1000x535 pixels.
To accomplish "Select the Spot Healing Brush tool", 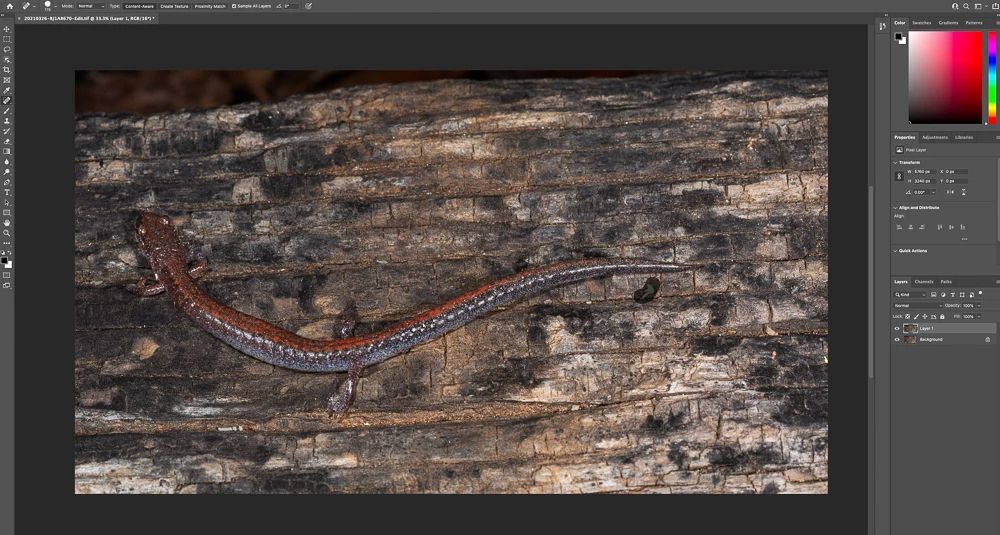I will click(x=7, y=101).
